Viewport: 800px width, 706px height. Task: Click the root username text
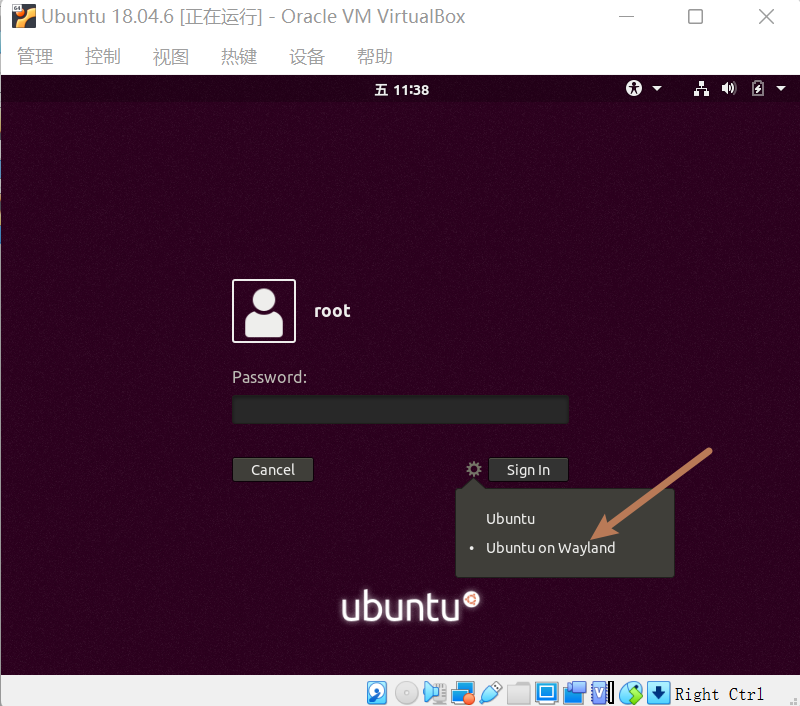tap(332, 311)
